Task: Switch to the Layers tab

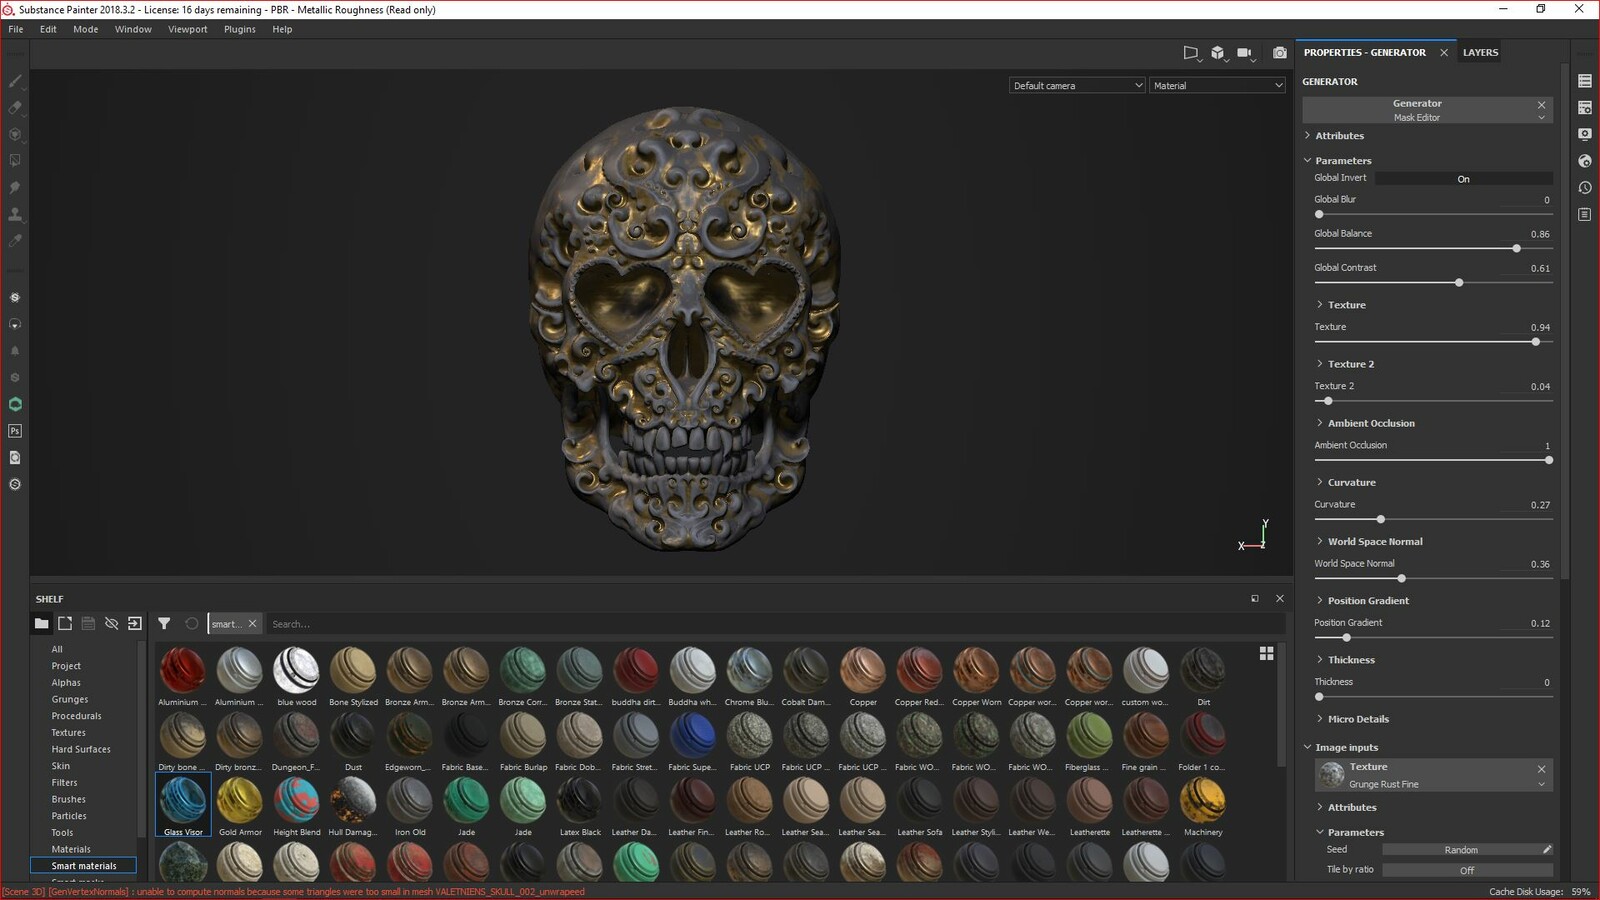Action: (x=1480, y=53)
